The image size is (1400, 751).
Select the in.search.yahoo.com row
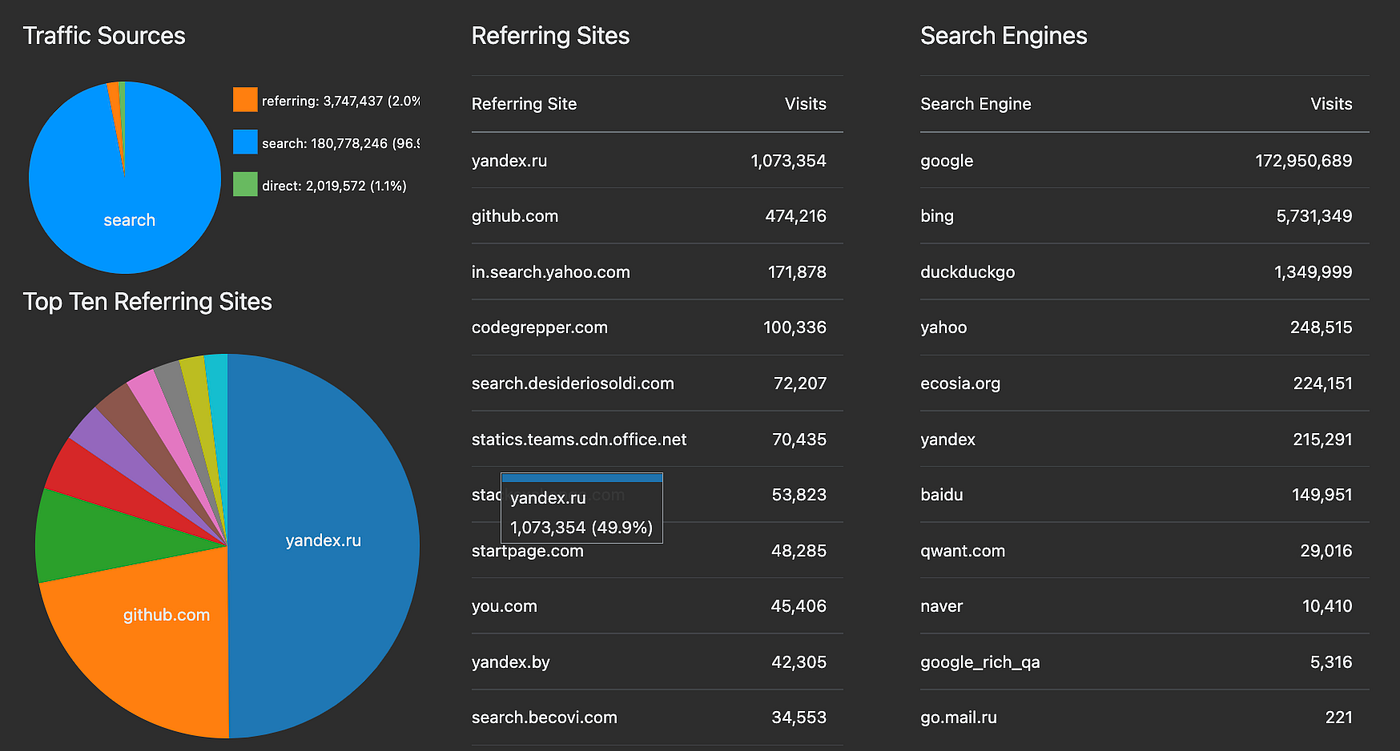coord(657,272)
